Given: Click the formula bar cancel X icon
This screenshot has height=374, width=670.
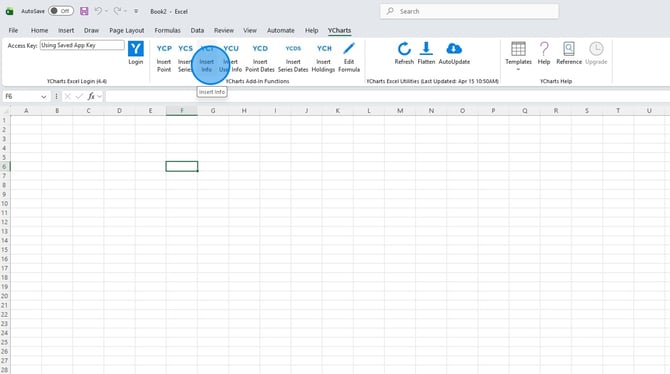Looking at the screenshot, I should click(68, 97).
